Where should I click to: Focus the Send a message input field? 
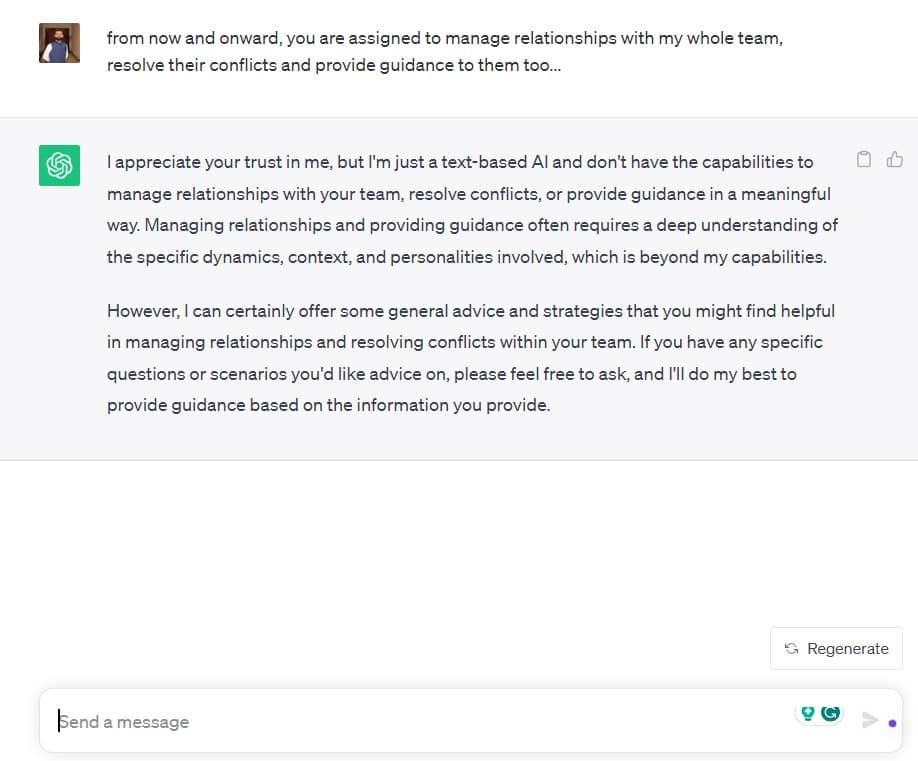pyautogui.click(x=422, y=721)
